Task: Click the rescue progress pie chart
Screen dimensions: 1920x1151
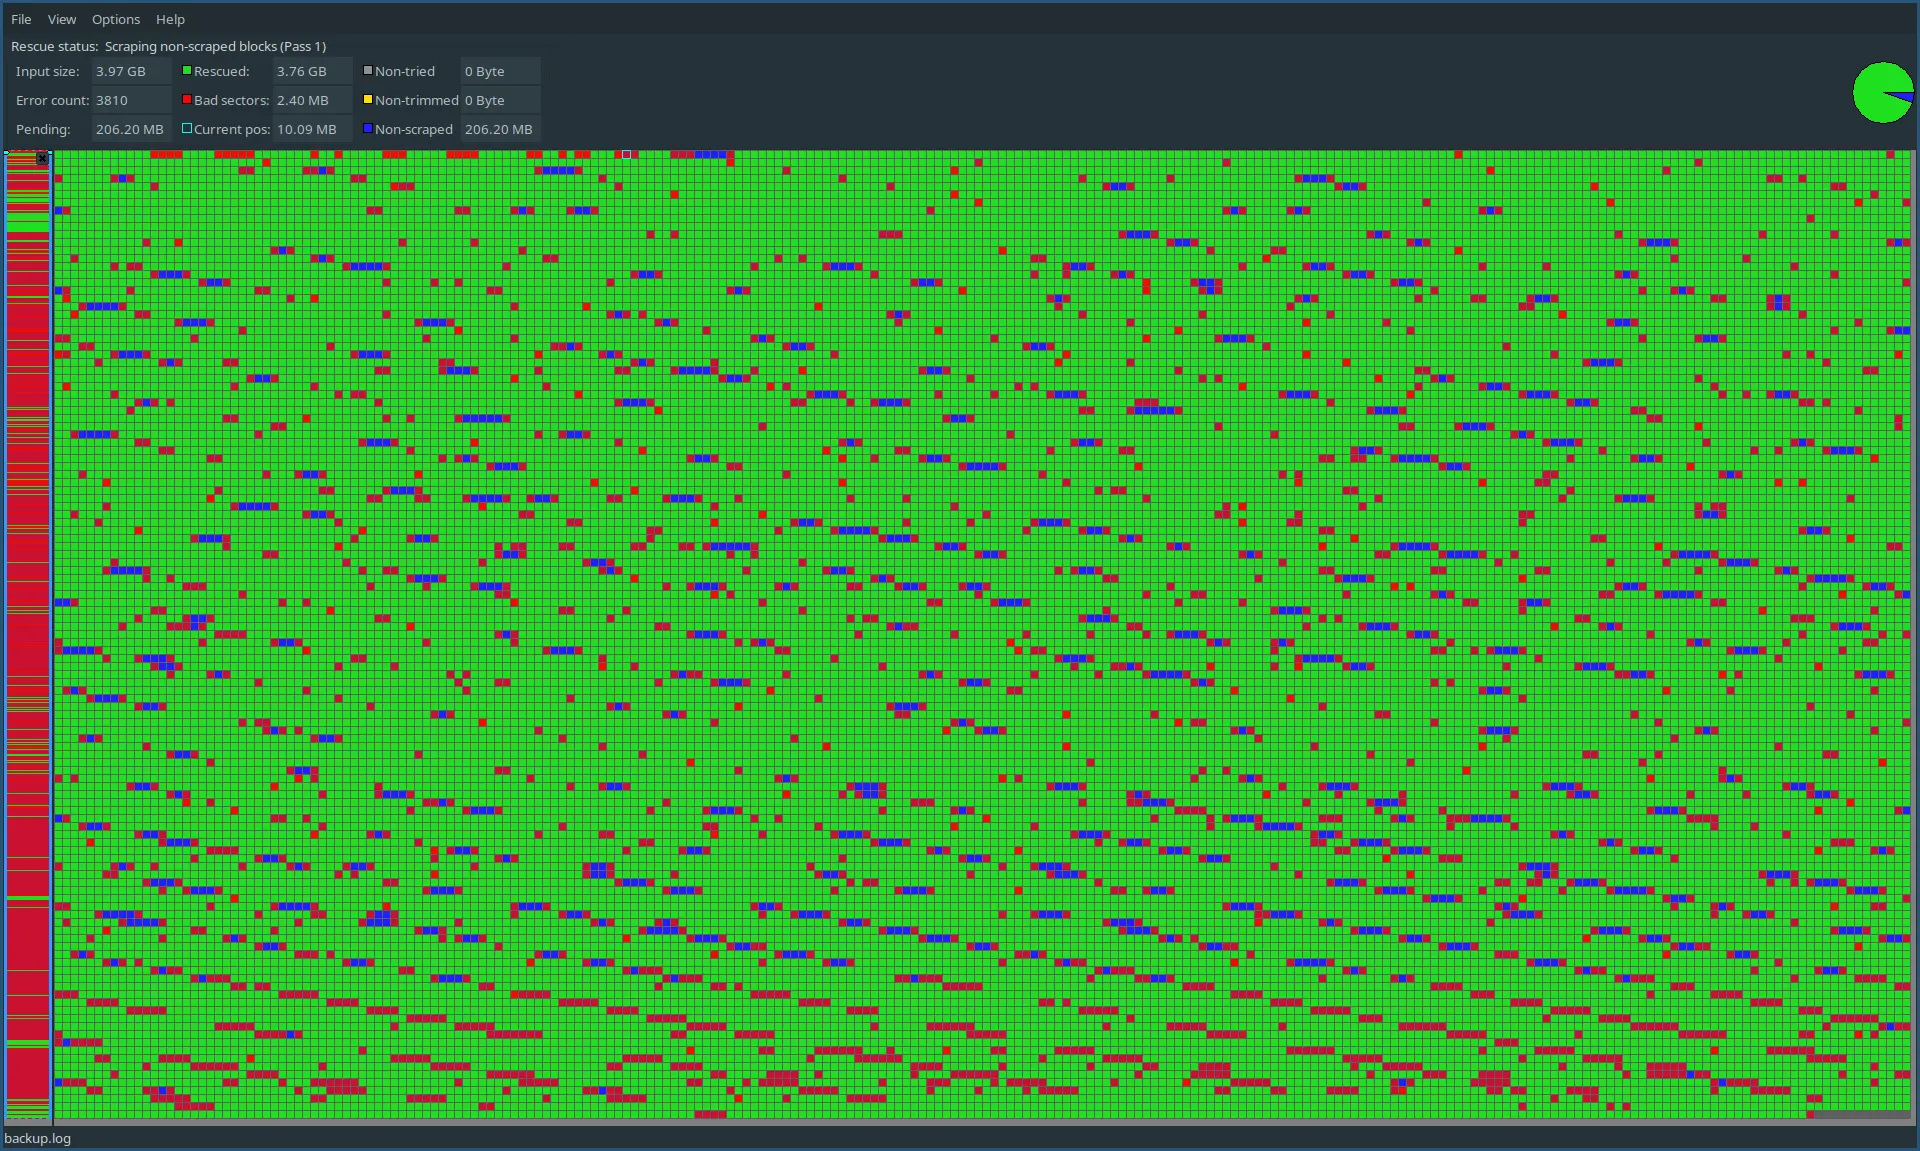Action: tap(1883, 93)
